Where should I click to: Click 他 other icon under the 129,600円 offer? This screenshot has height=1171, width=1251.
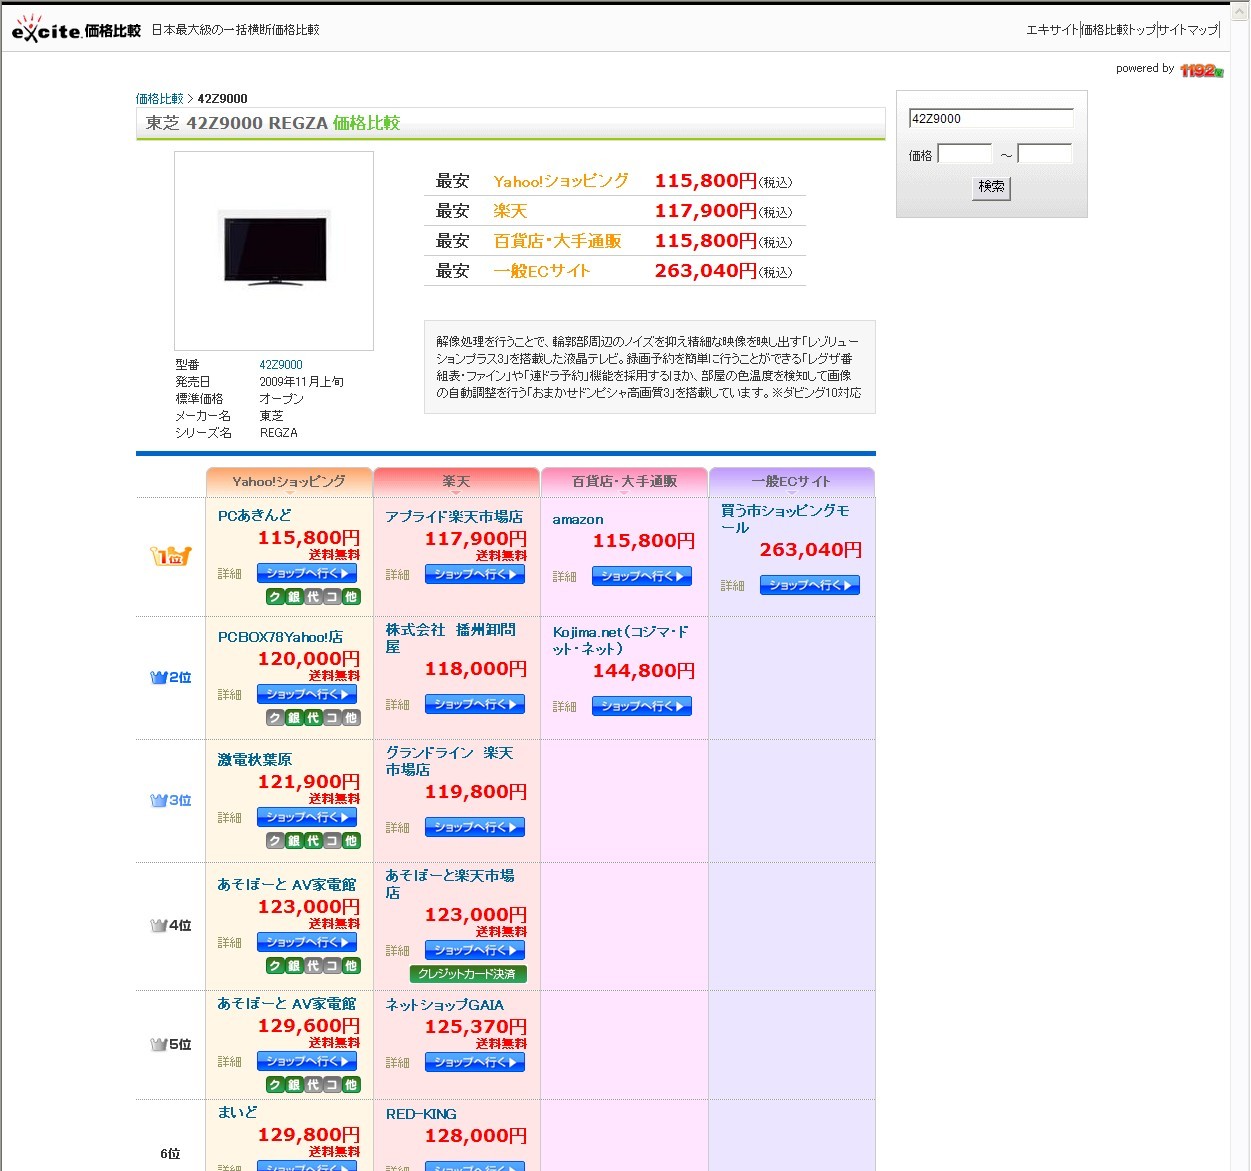pyautogui.click(x=351, y=1085)
